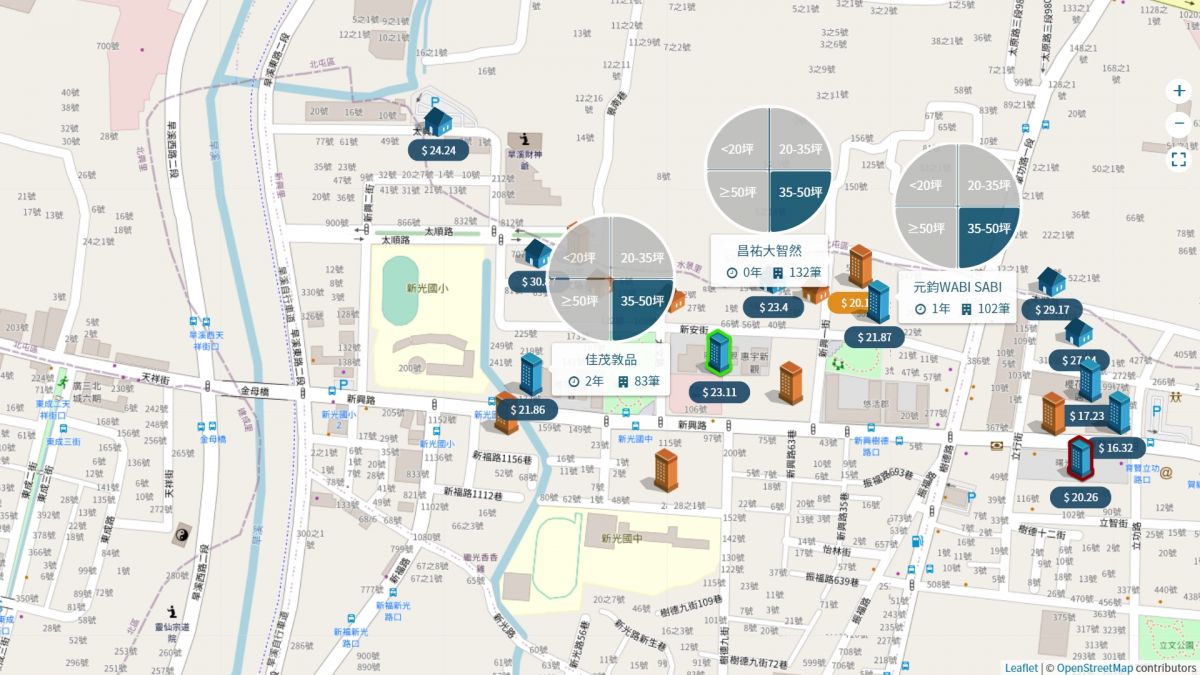Open the $23.11 price label
Image resolution: width=1200 pixels, height=675 pixels.
tap(719, 392)
